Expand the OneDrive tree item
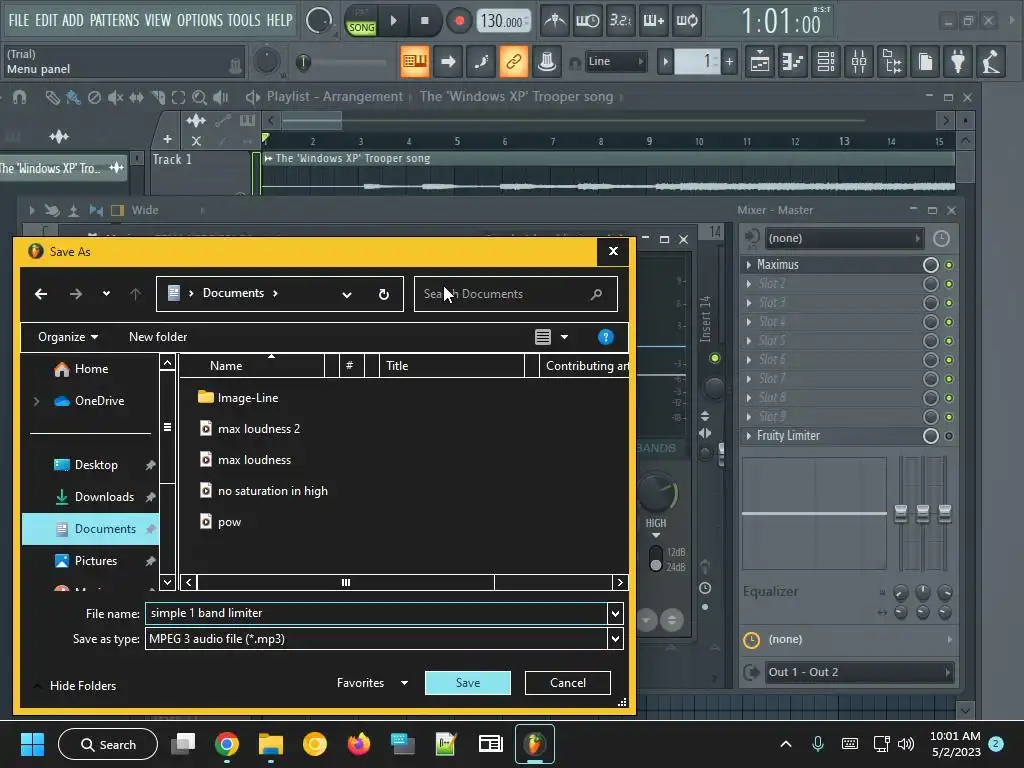 click(x=37, y=401)
